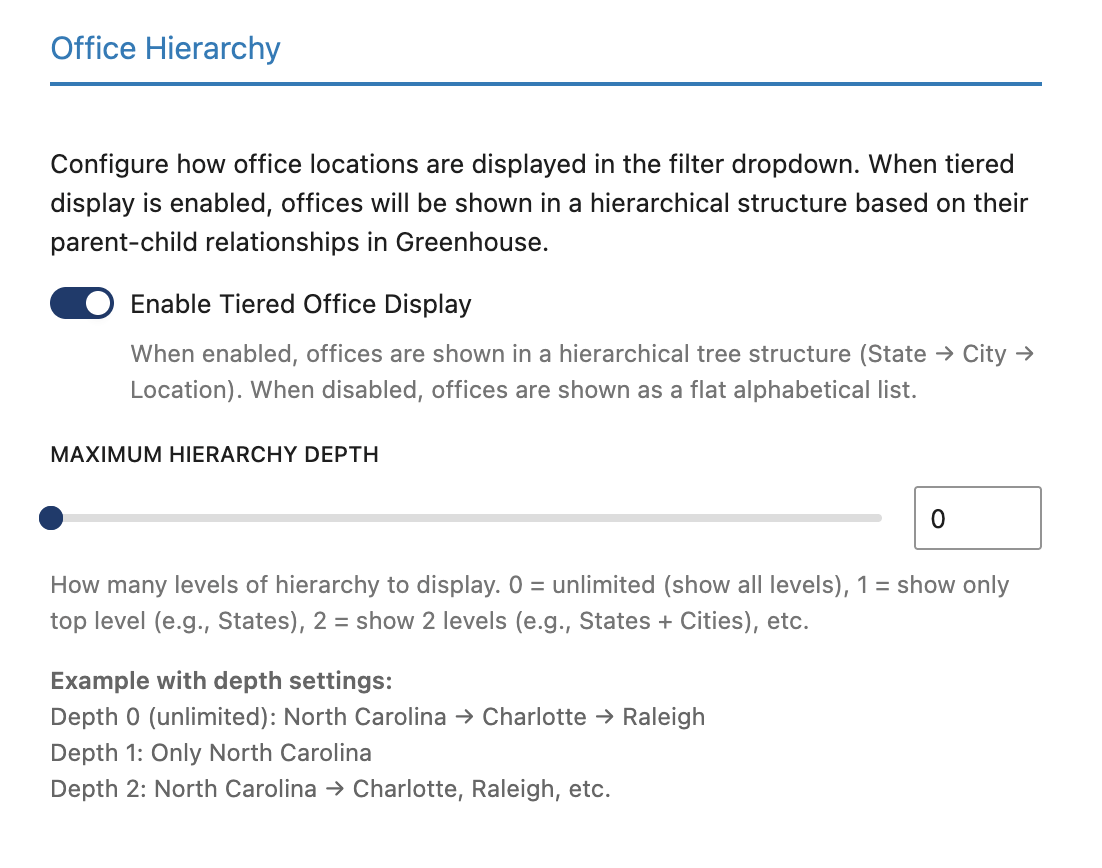This screenshot has height=868, width=1102.
Task: Focus the hierarchy depth number input showing 0
Action: (977, 518)
